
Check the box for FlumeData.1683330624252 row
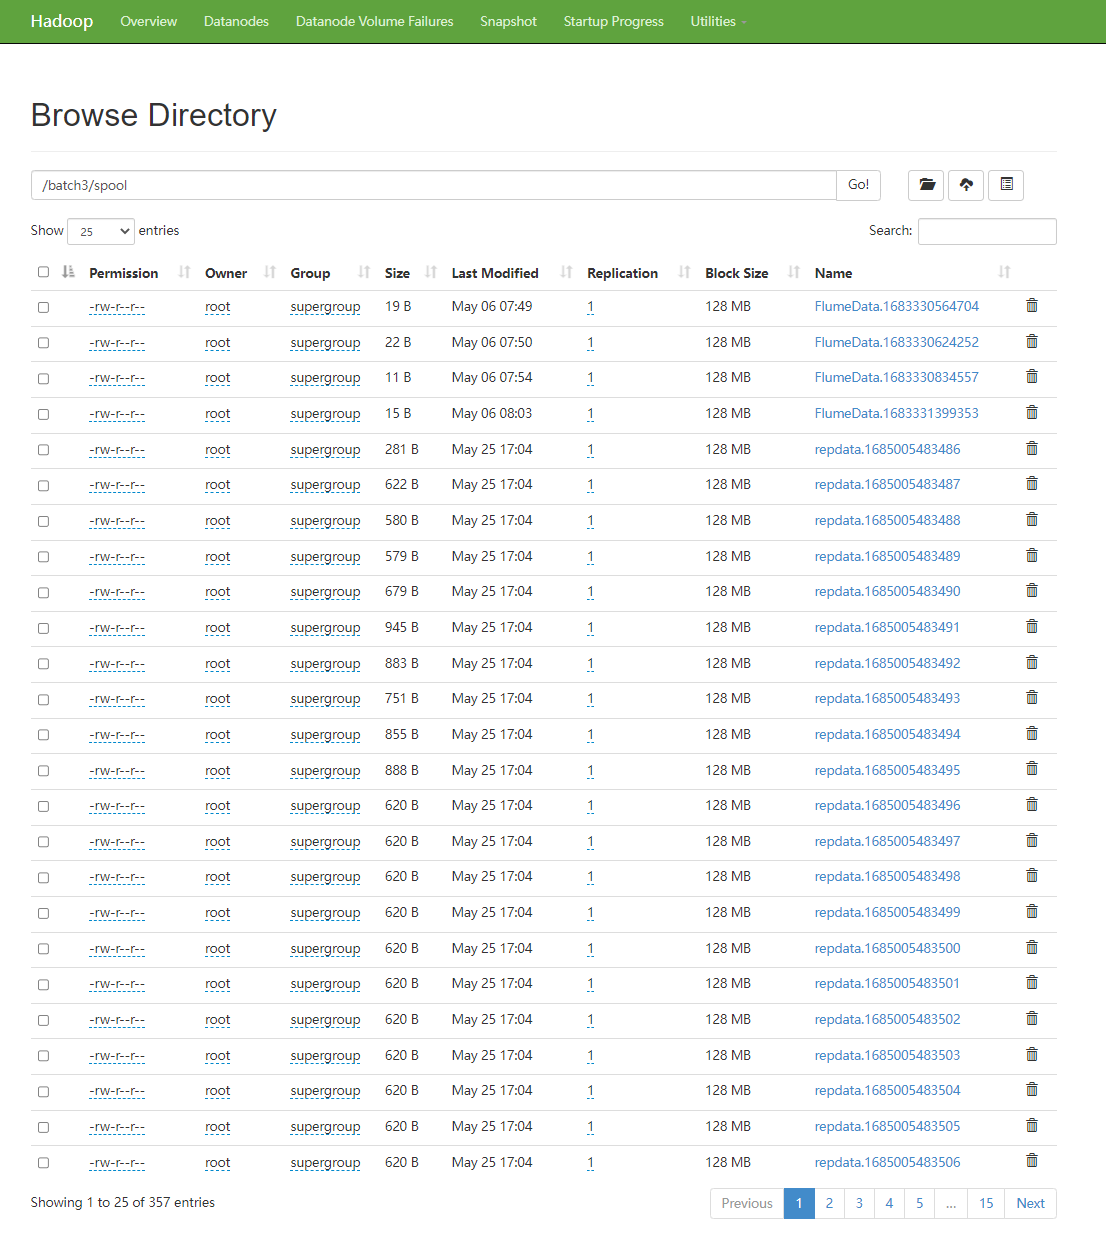[x=43, y=343]
